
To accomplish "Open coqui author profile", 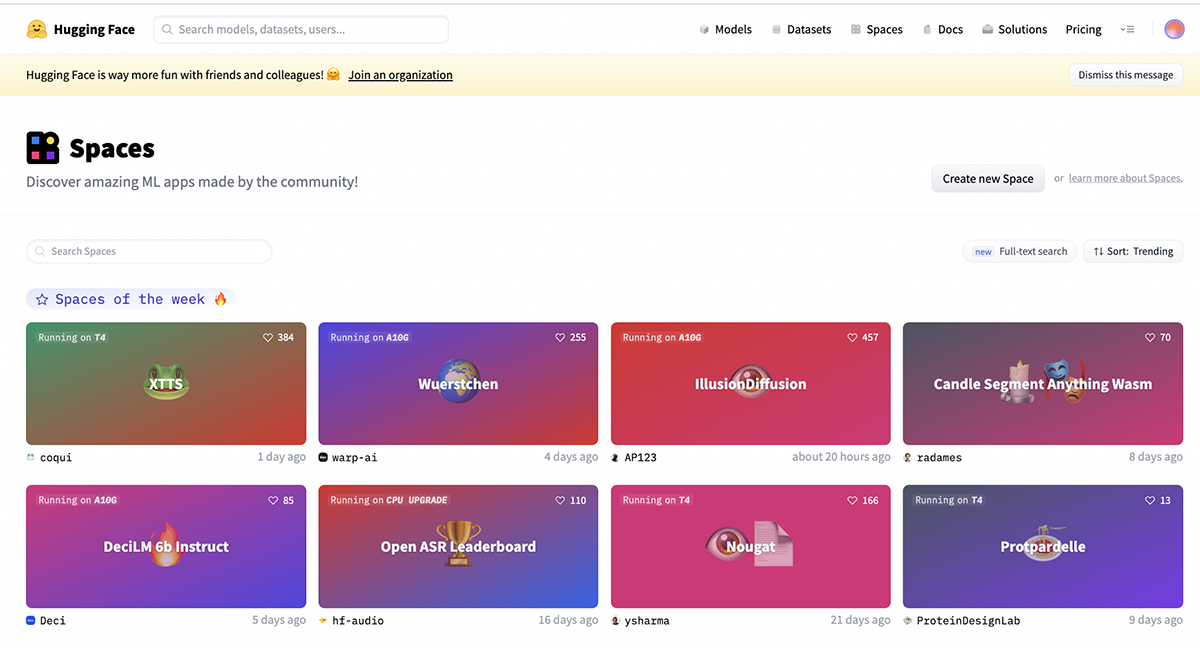I will (x=56, y=457).
